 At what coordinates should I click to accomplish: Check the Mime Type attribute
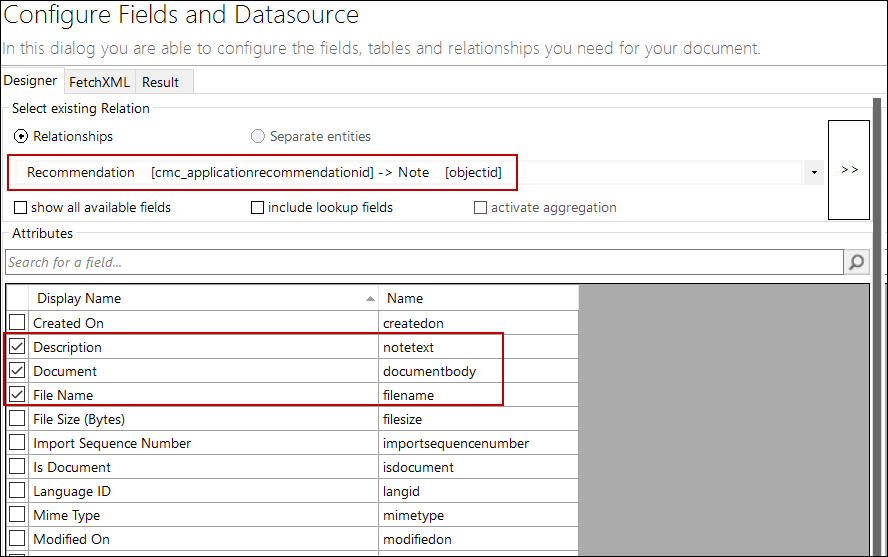(17, 515)
